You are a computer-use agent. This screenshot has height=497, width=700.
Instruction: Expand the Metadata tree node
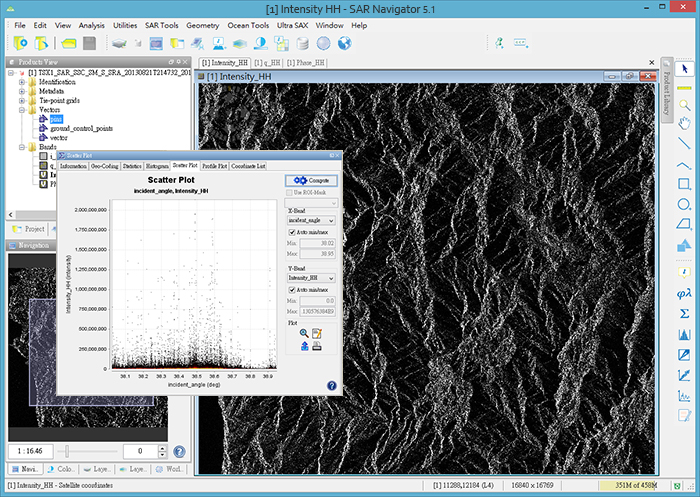coord(21,92)
